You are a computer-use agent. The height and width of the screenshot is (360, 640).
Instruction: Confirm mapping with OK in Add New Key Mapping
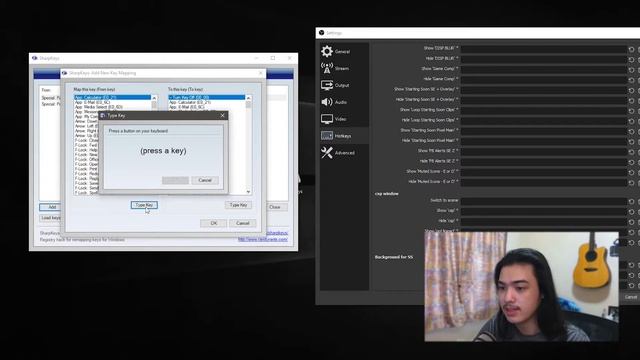(213, 223)
